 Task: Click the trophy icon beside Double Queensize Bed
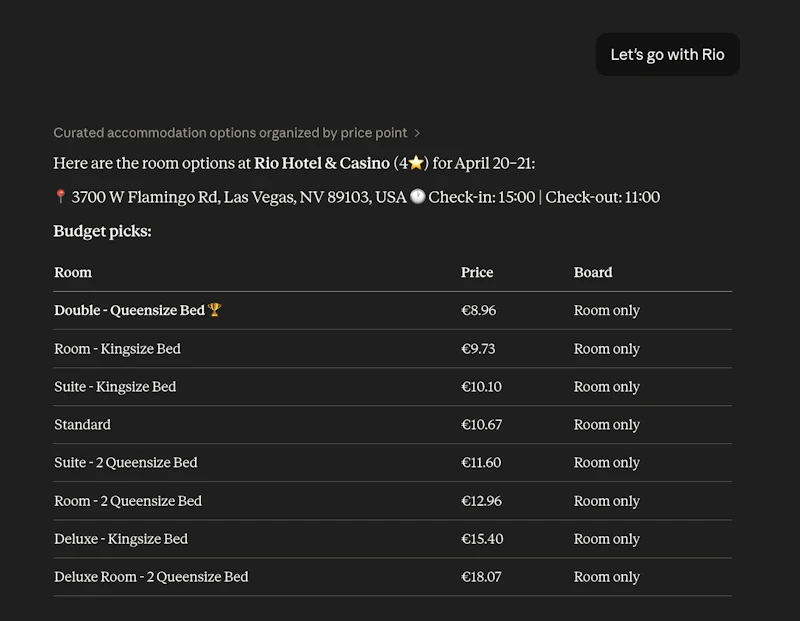(214, 310)
